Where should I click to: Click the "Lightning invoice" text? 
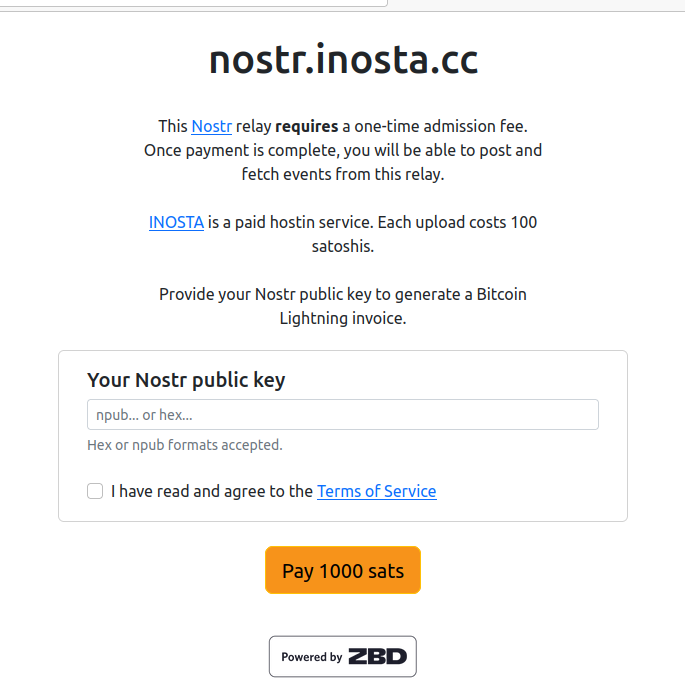click(x=342, y=318)
